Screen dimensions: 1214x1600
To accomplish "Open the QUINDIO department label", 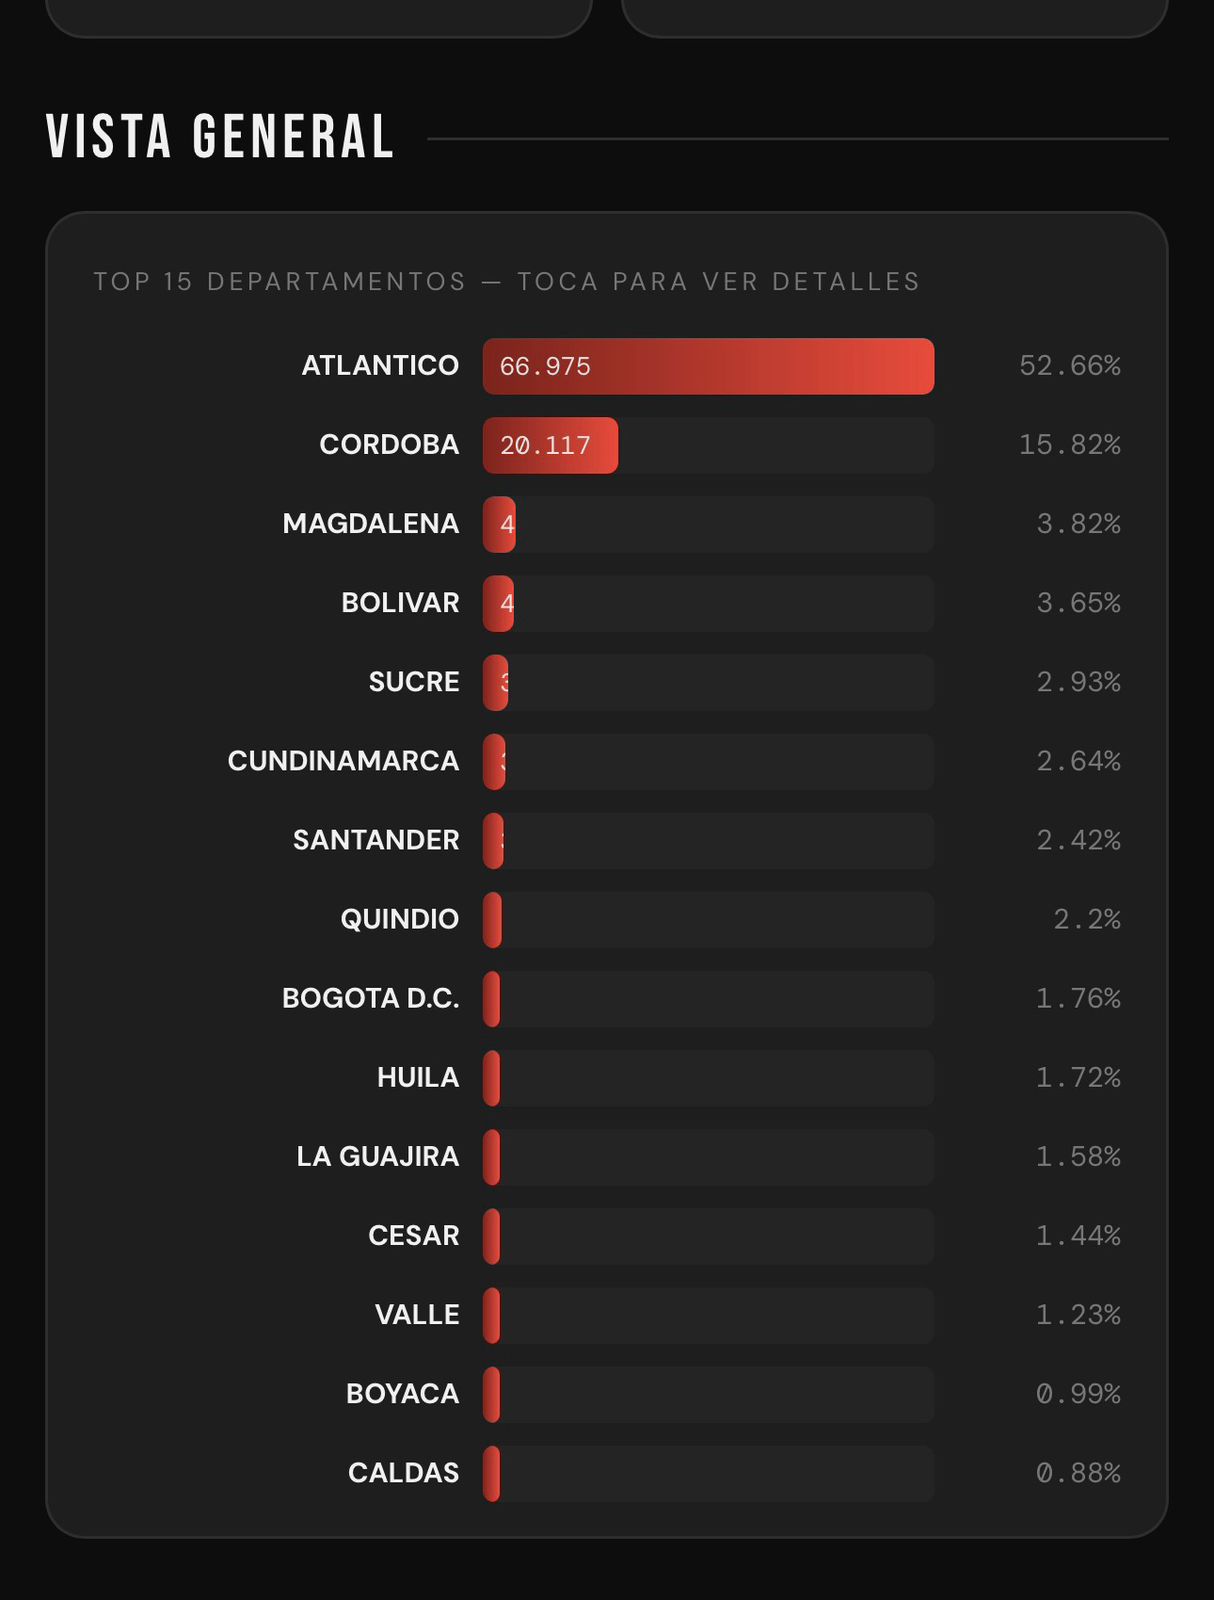I will 399,919.
